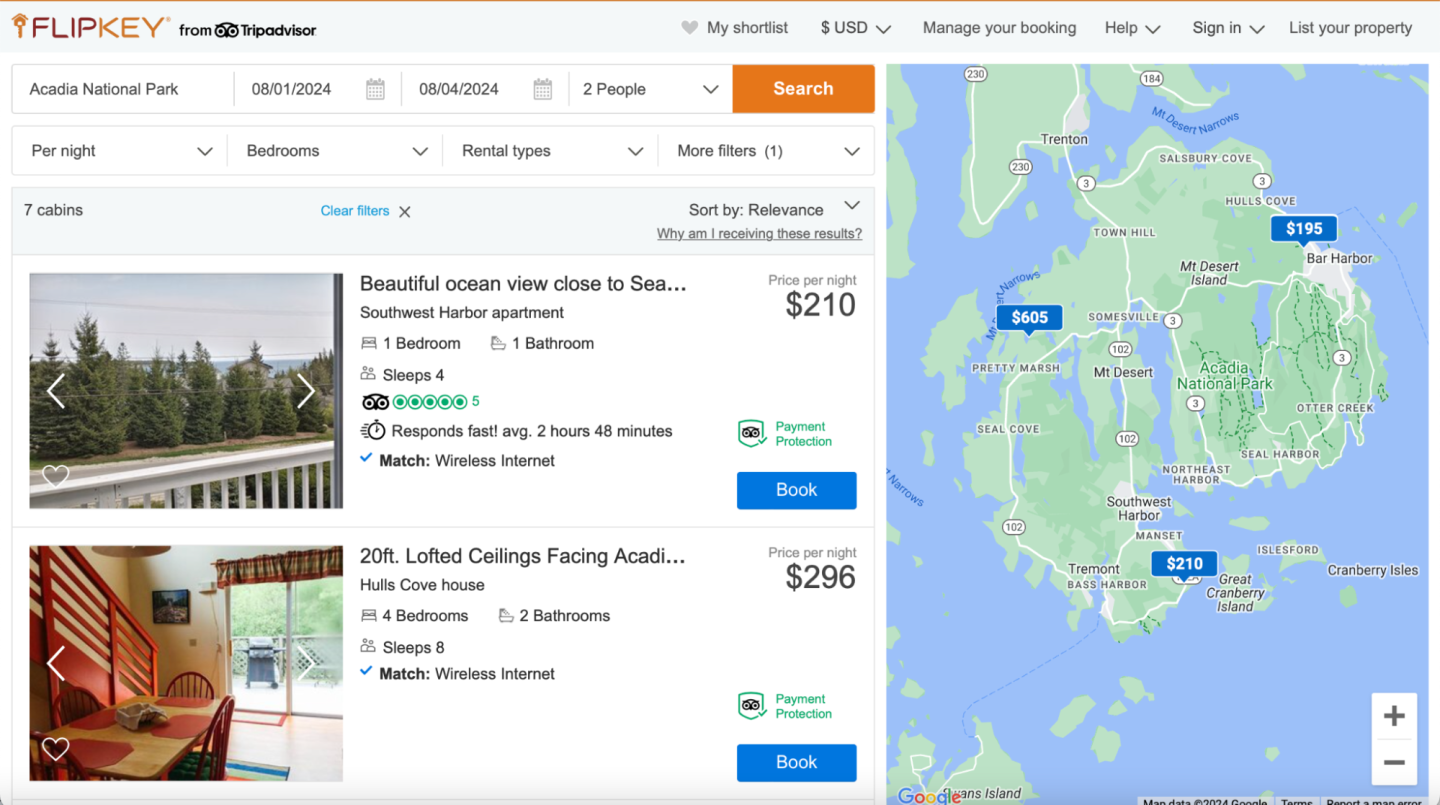Show next photo of ocean view listing
1440x805 pixels.
pyautogui.click(x=306, y=391)
